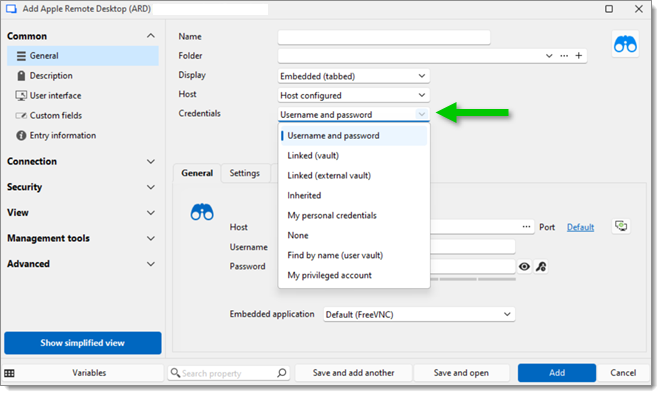Expand the Connection group
This screenshot has width=662, height=396.
151,161
